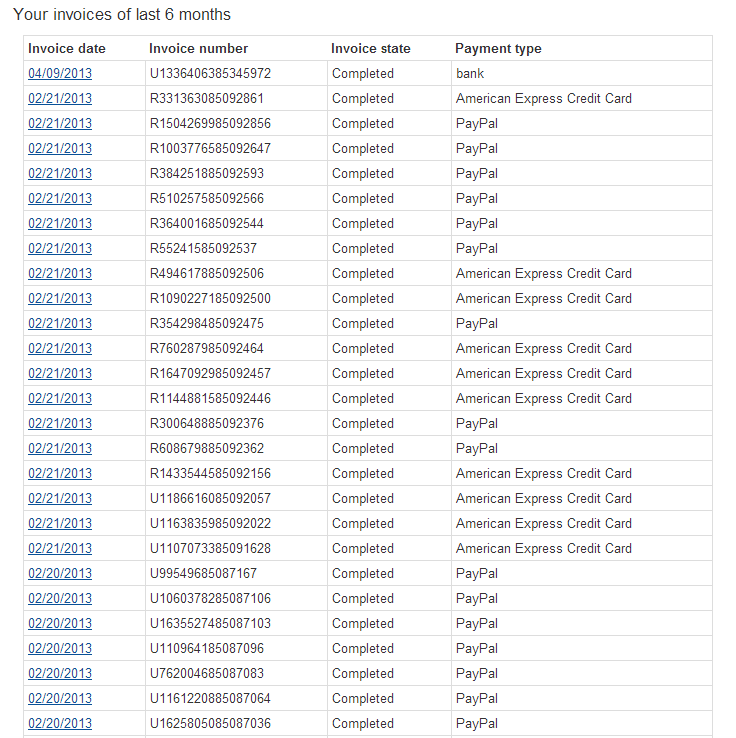Open date link for invoice U1186616085092057

tap(60, 498)
